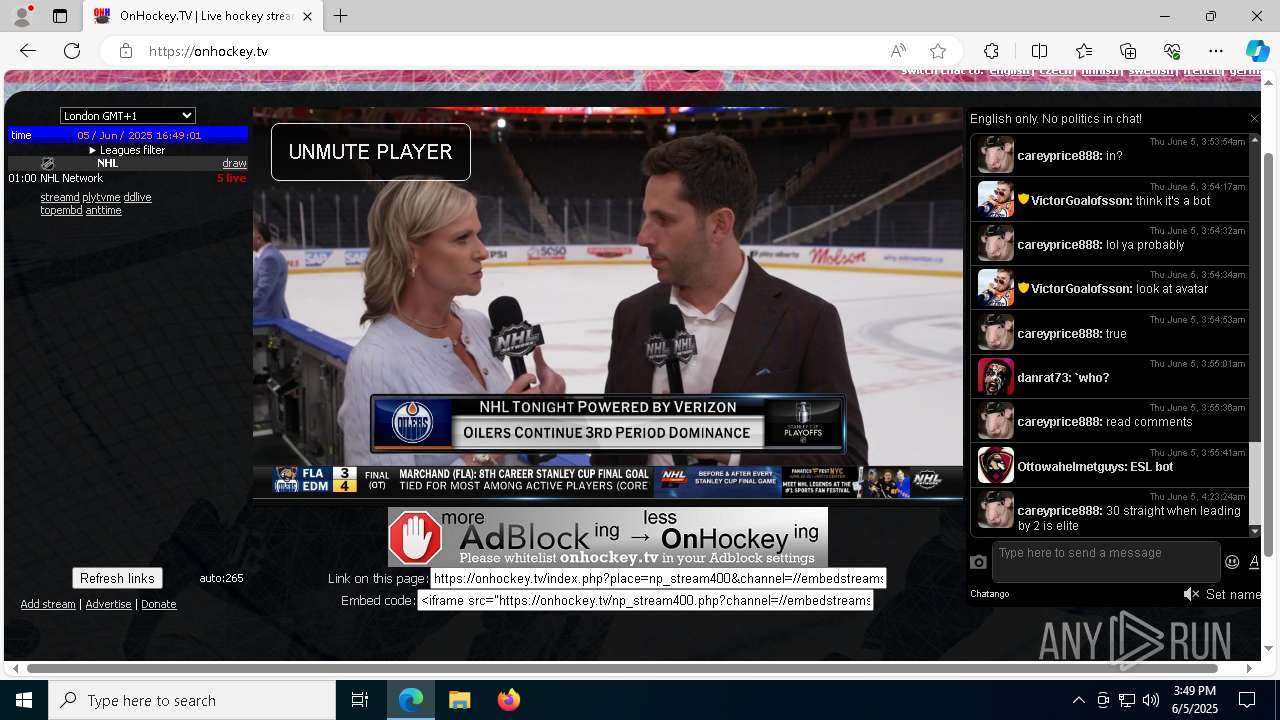Click Refresh links button
The width and height of the screenshot is (1280, 720).
coord(117,578)
